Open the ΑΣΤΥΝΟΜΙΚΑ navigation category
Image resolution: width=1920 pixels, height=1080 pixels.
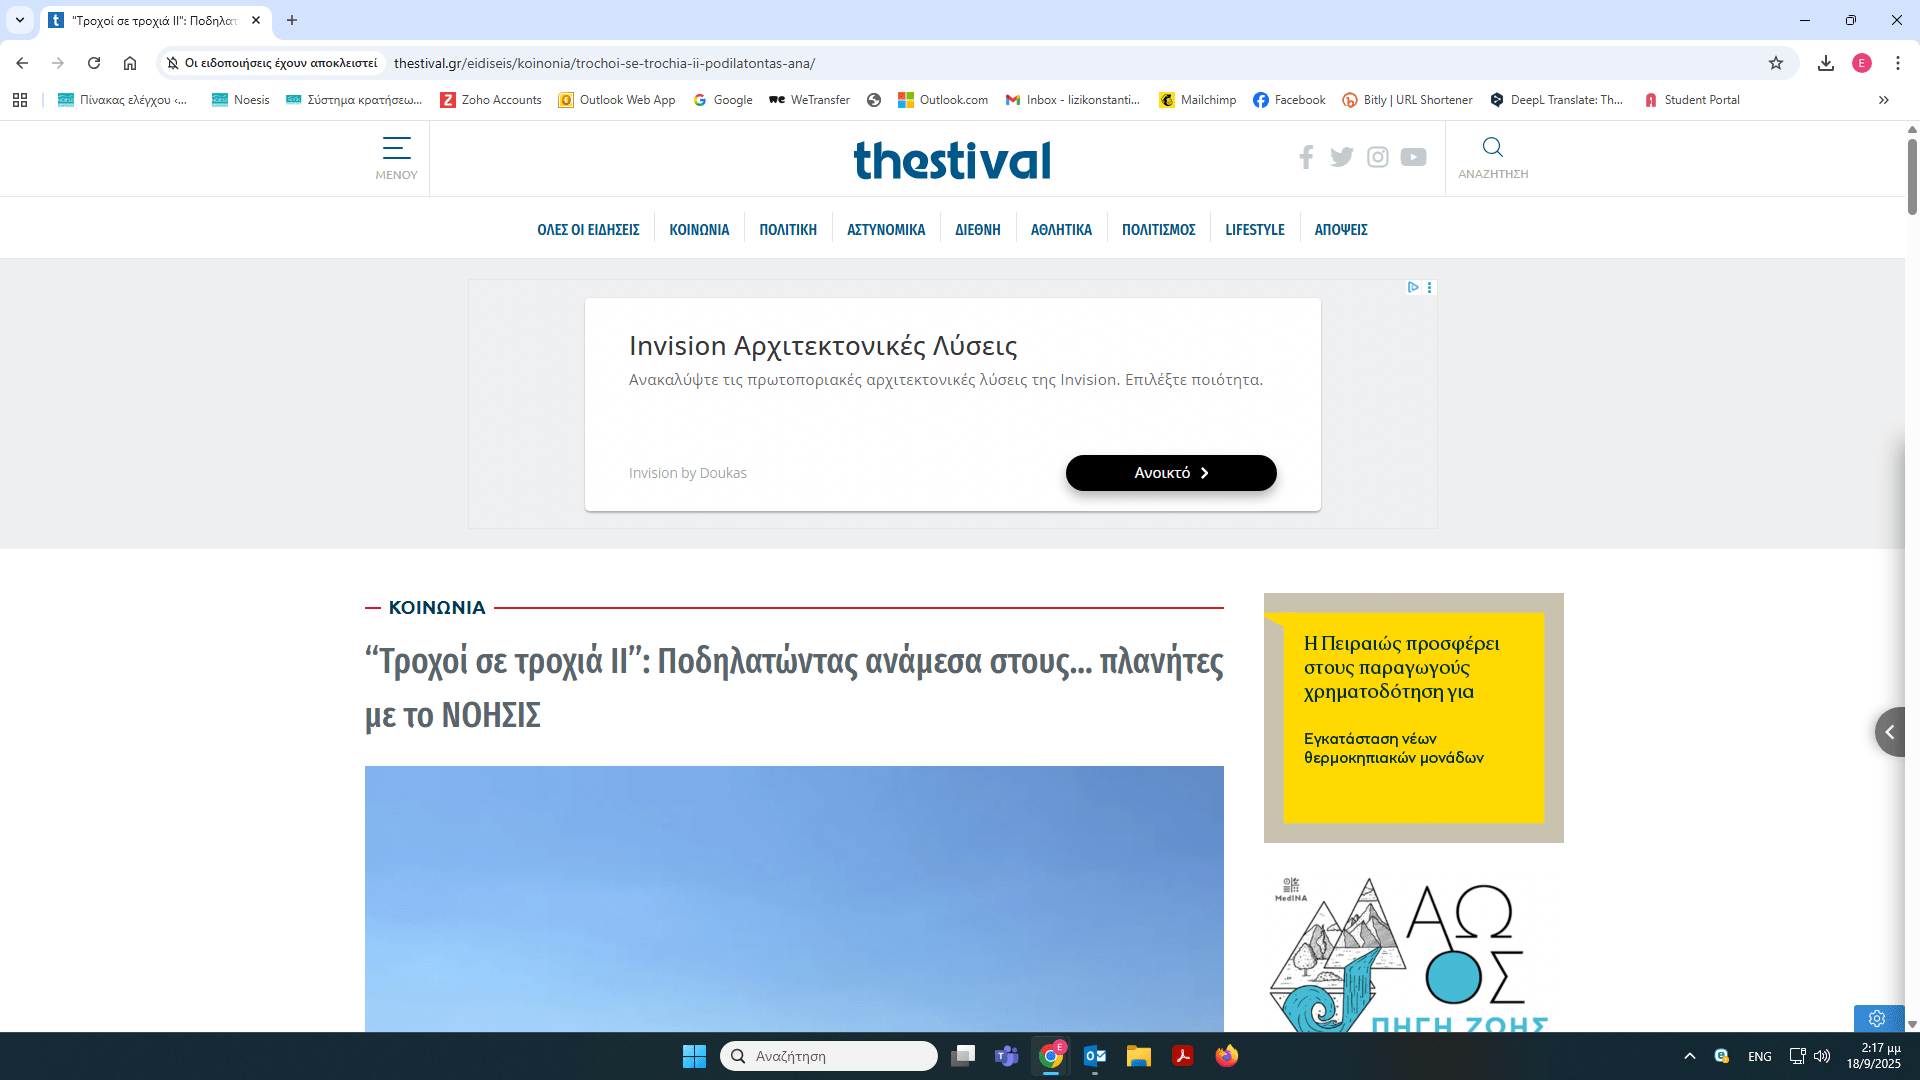coord(885,230)
